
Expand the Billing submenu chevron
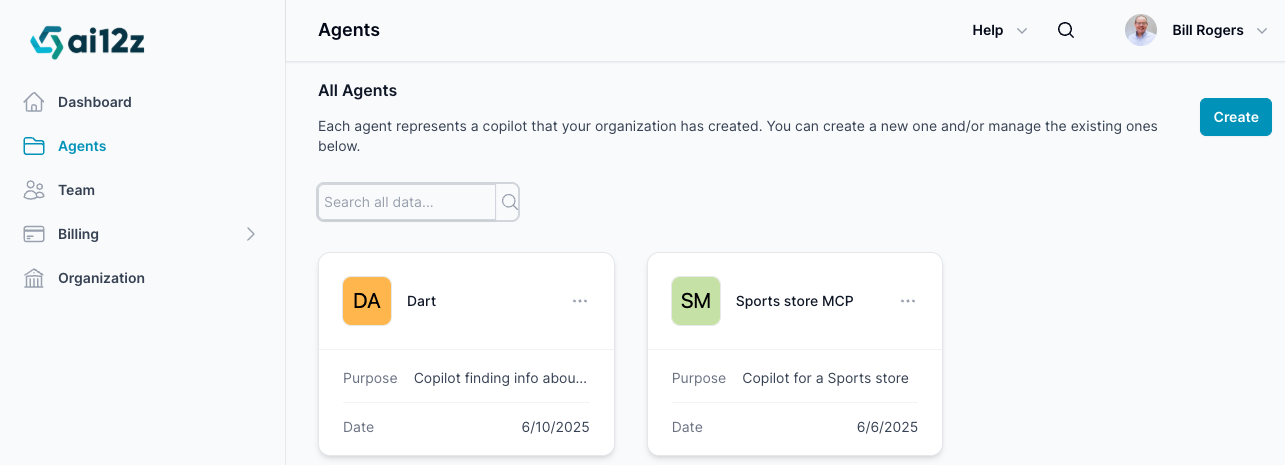[x=251, y=234]
